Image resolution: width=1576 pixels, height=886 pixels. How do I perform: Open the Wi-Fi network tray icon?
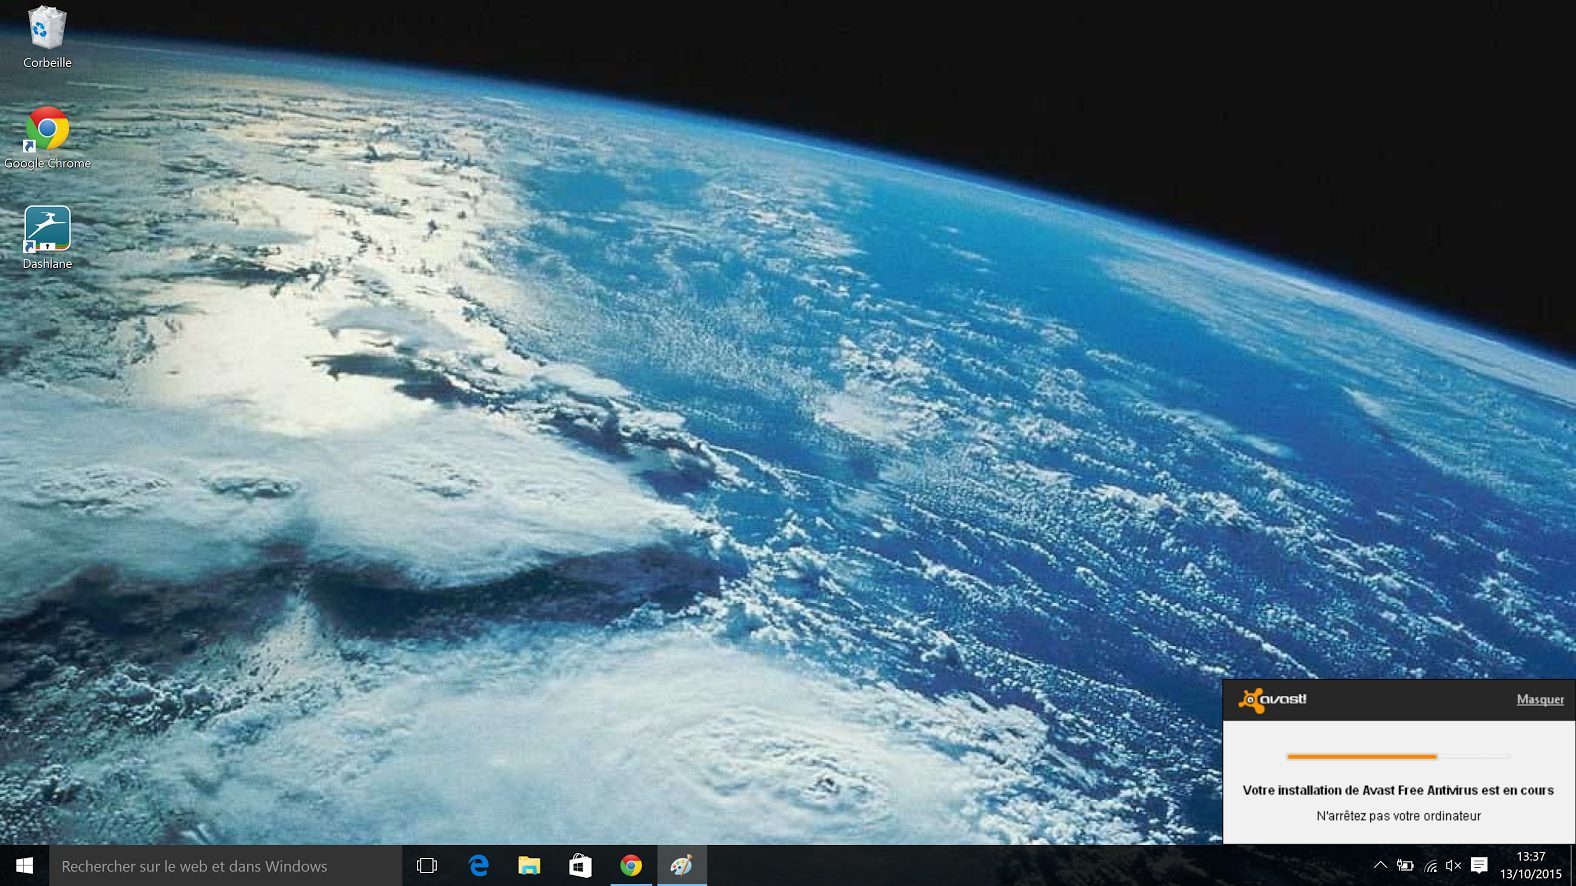point(1431,866)
